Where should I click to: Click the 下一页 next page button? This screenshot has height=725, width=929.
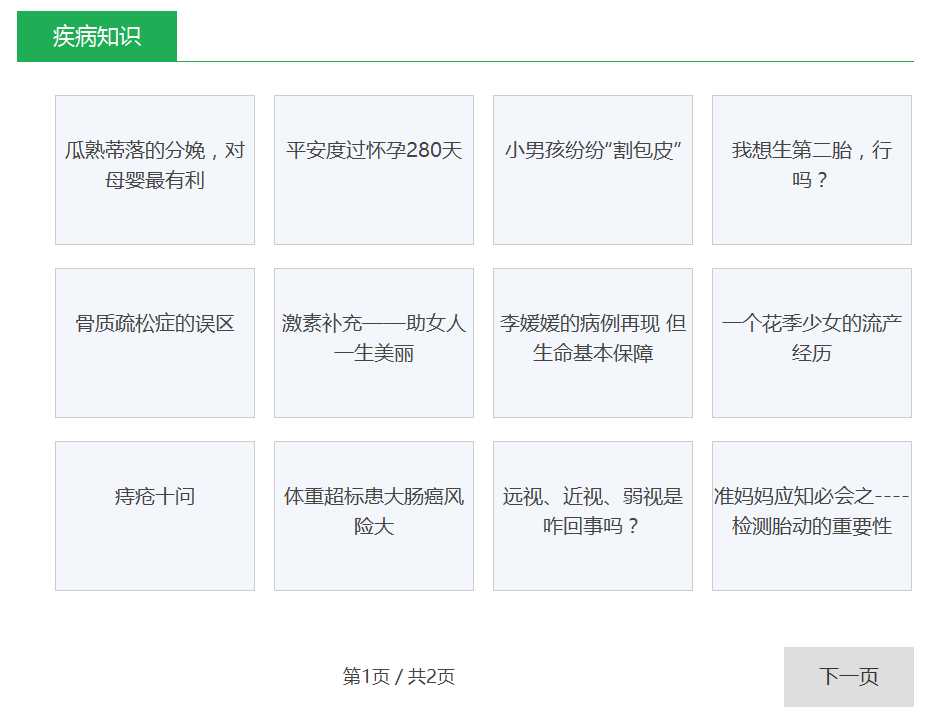coord(848,676)
